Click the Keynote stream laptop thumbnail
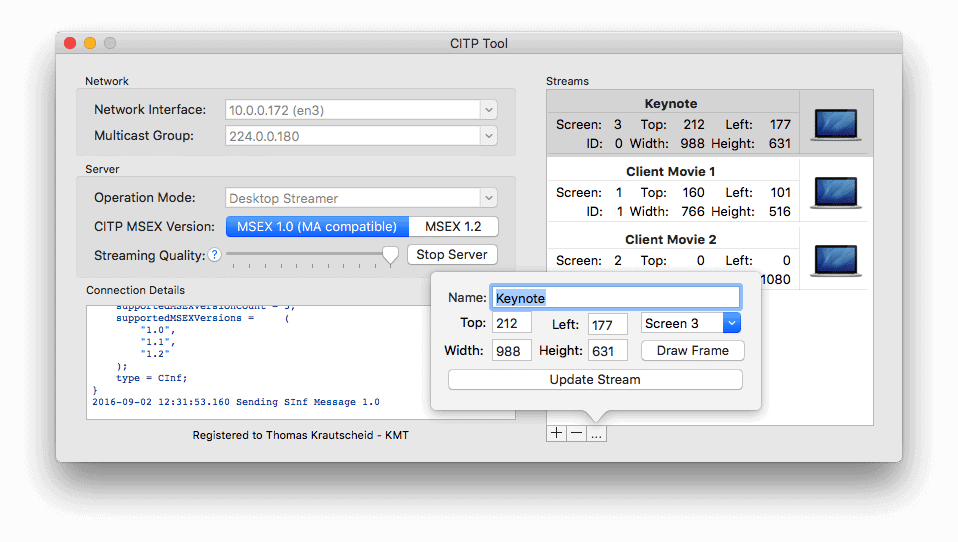 point(836,124)
